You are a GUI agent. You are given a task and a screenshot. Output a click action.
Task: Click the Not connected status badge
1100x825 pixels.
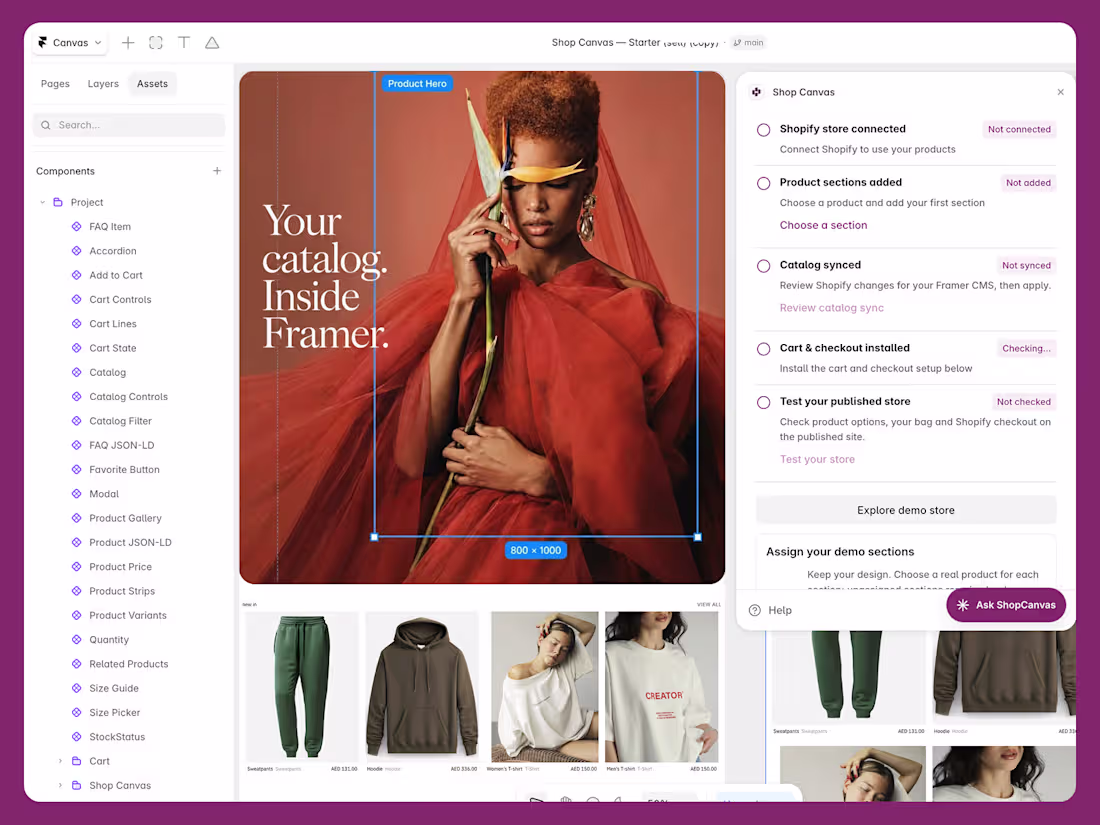(x=1019, y=129)
